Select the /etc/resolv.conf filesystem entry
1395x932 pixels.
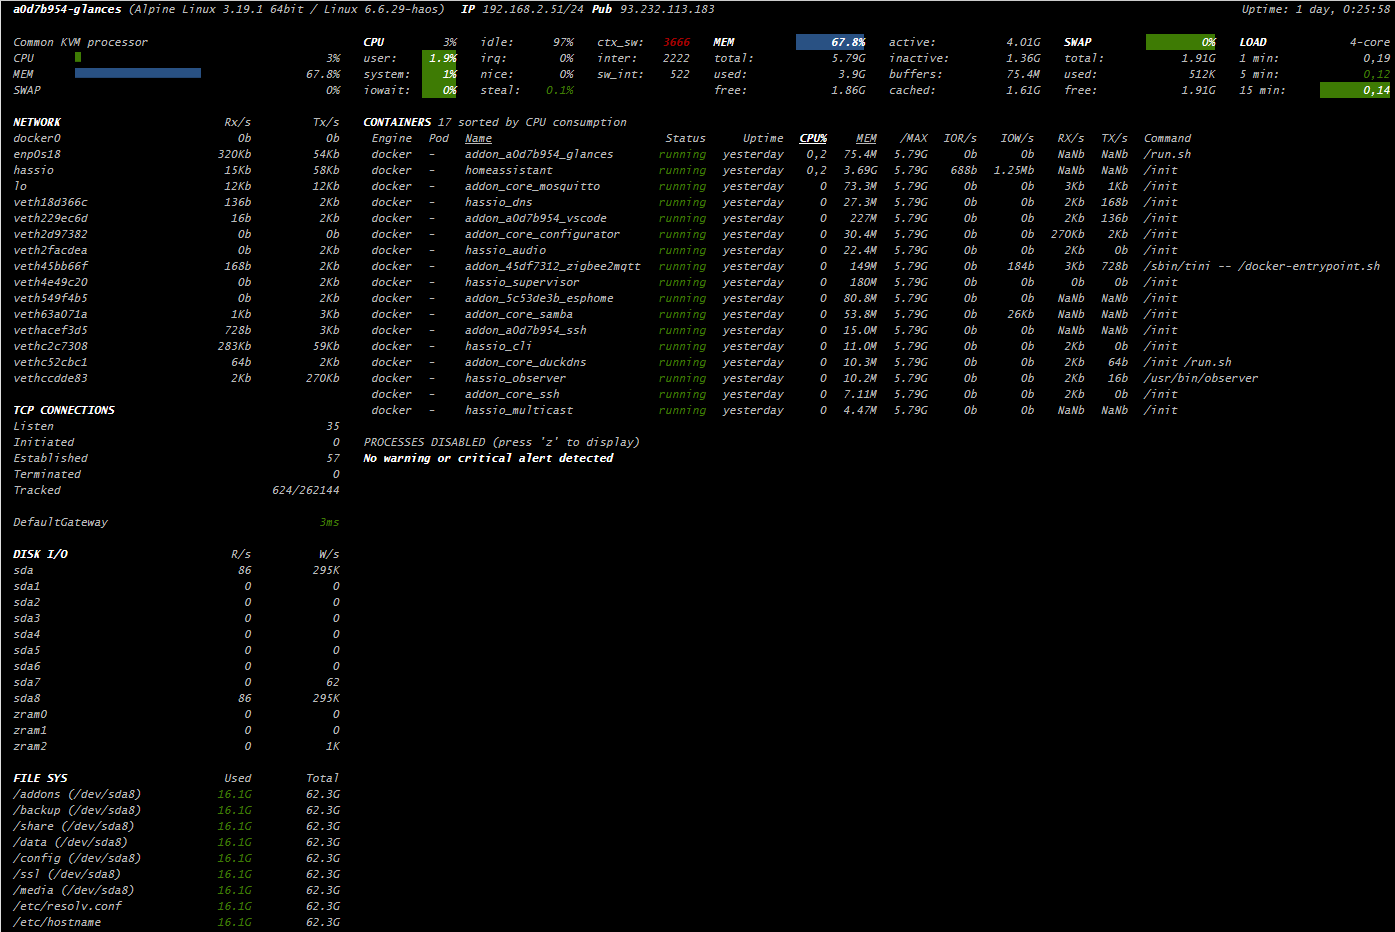67,906
